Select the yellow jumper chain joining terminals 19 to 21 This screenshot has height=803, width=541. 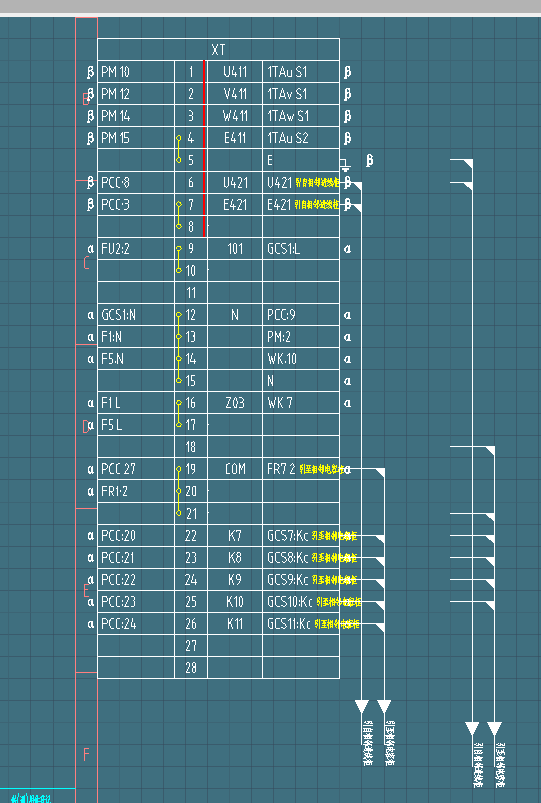(x=179, y=491)
